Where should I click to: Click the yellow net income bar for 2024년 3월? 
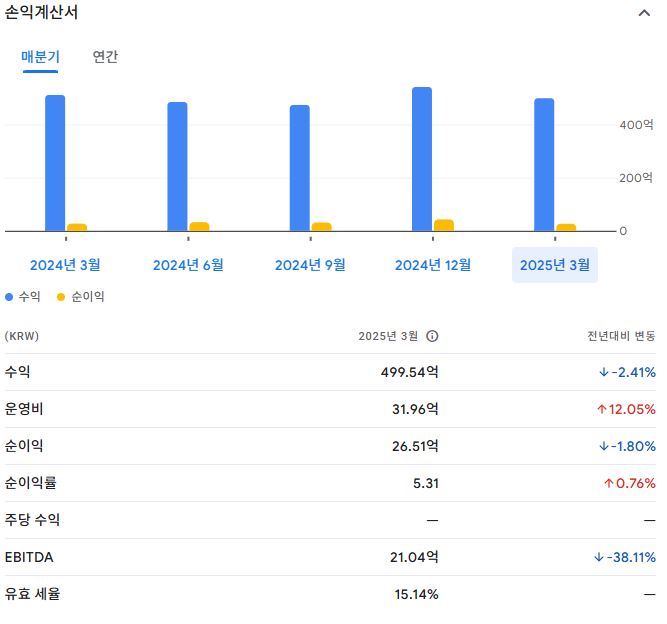coord(77,228)
